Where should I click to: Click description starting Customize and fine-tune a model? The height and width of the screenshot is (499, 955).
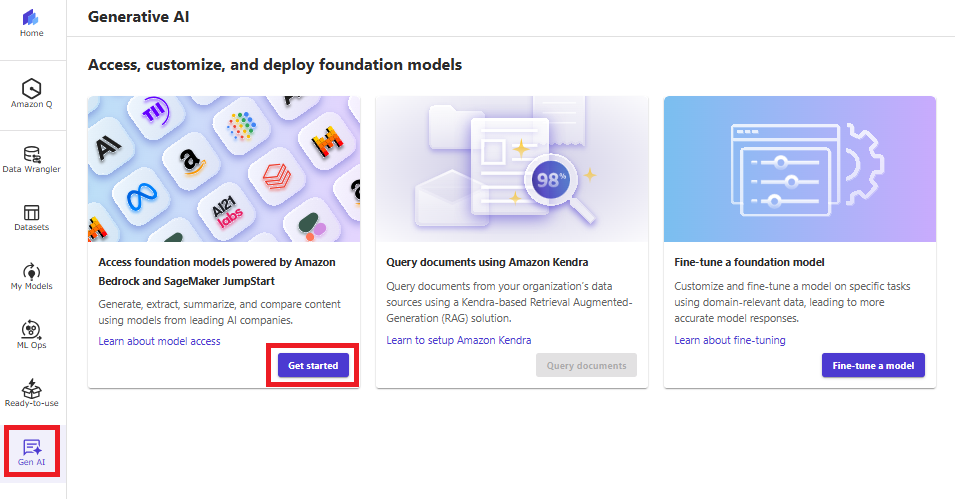[792, 302]
